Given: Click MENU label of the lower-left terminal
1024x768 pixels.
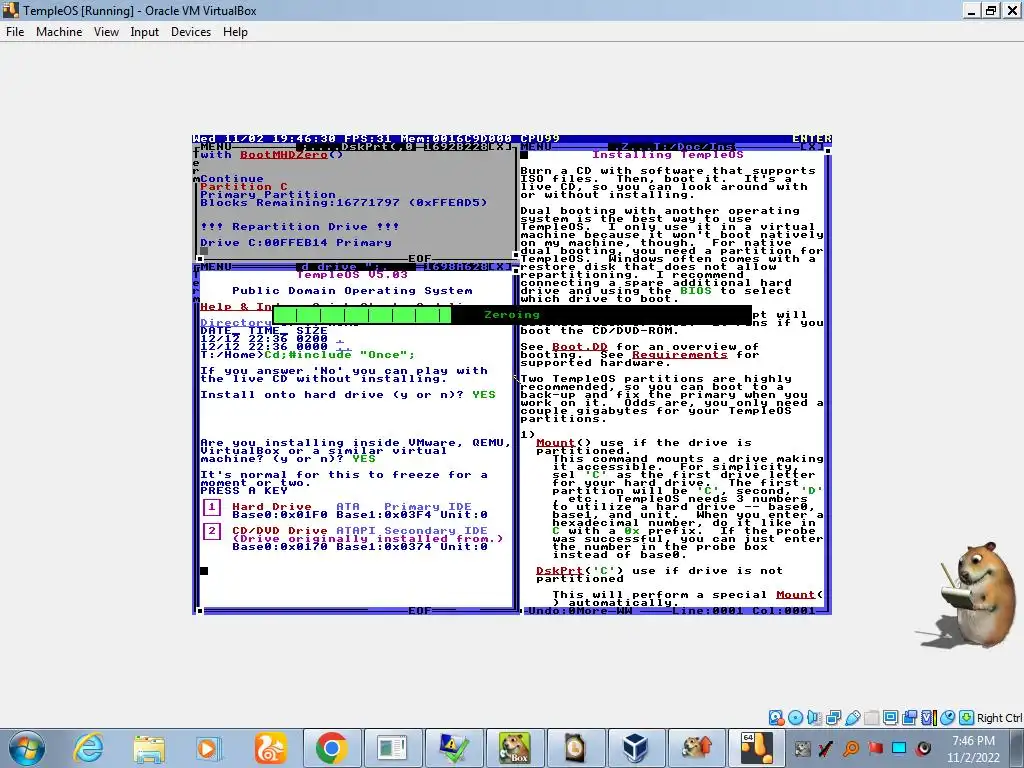Looking at the screenshot, I should [x=216, y=266].
